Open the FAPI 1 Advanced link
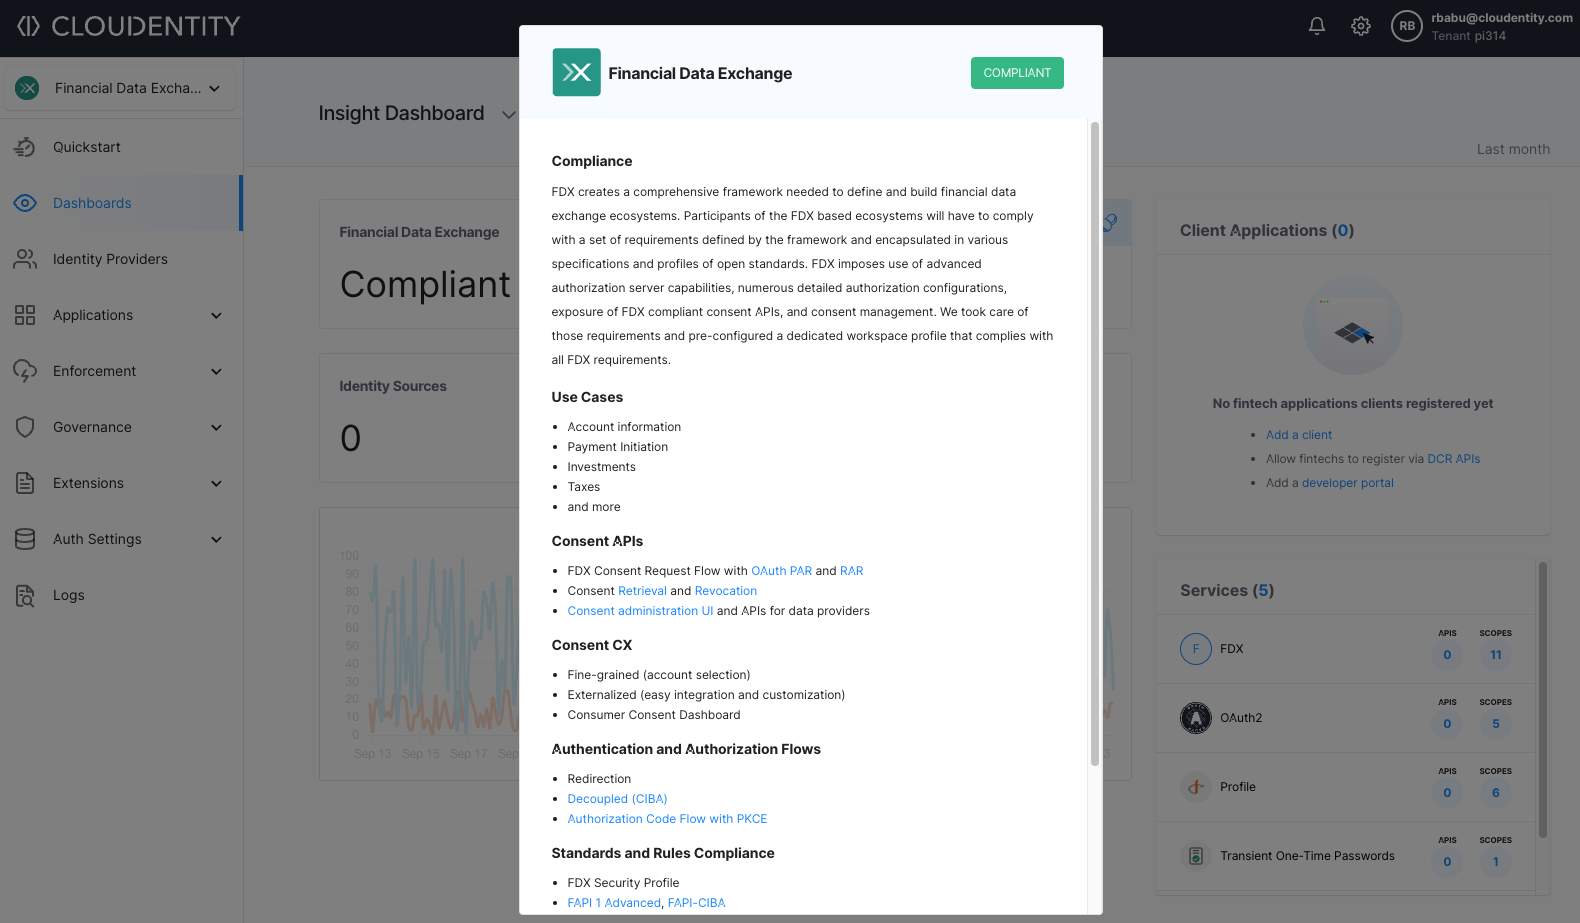Viewport: 1580px width, 923px height. click(x=614, y=903)
